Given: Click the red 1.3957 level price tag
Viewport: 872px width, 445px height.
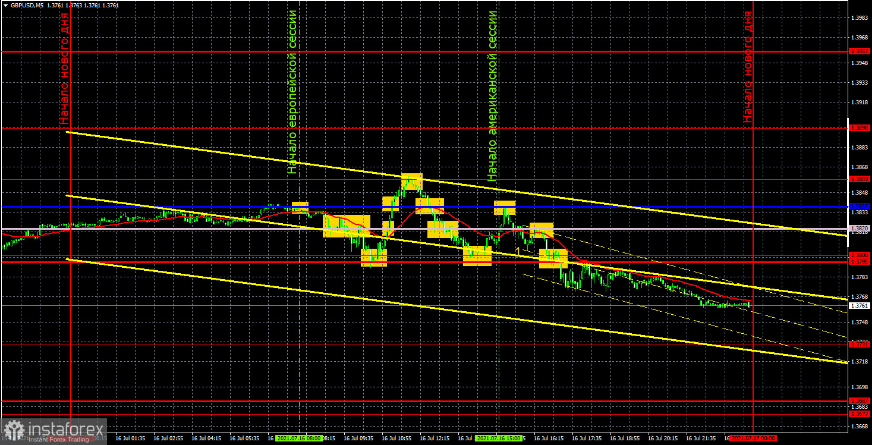Looking at the screenshot, I should (x=859, y=51).
